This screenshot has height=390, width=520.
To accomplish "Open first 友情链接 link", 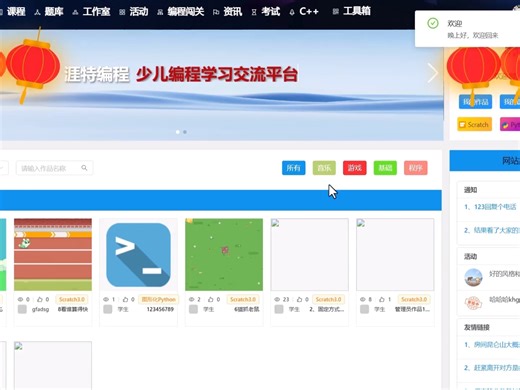I will tap(492, 345).
